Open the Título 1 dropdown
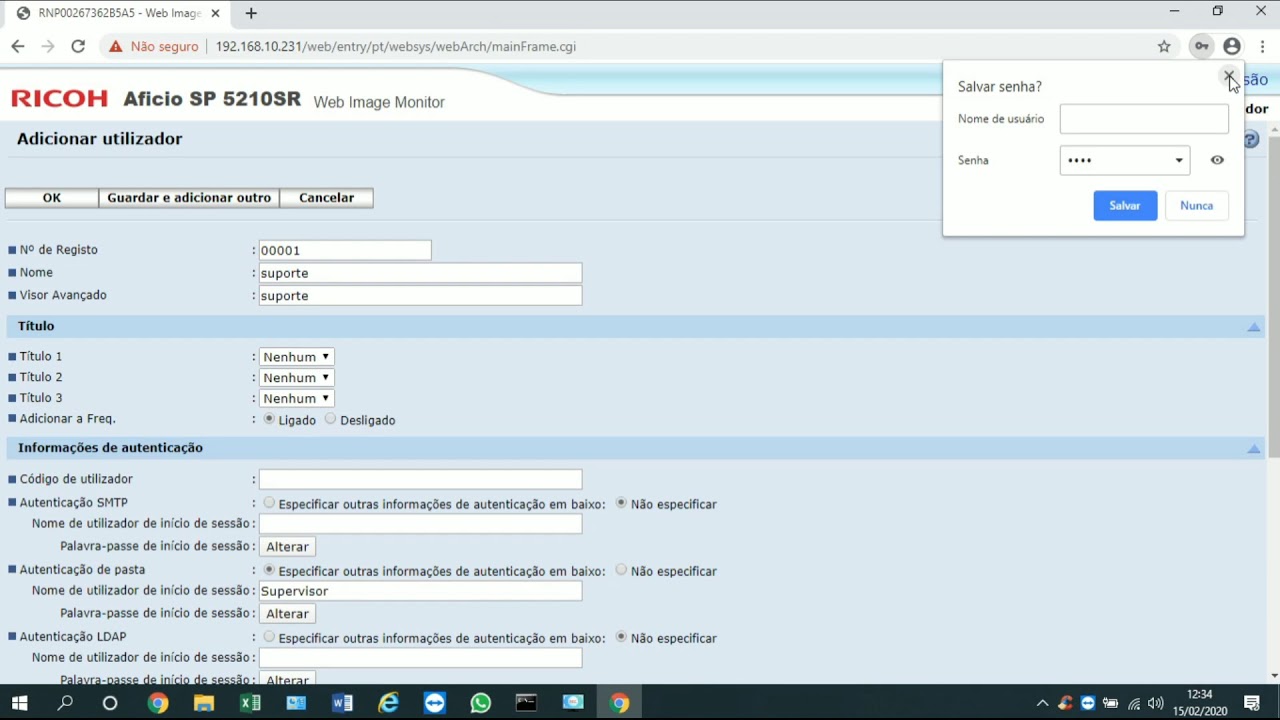This screenshot has width=1280, height=720. (296, 357)
